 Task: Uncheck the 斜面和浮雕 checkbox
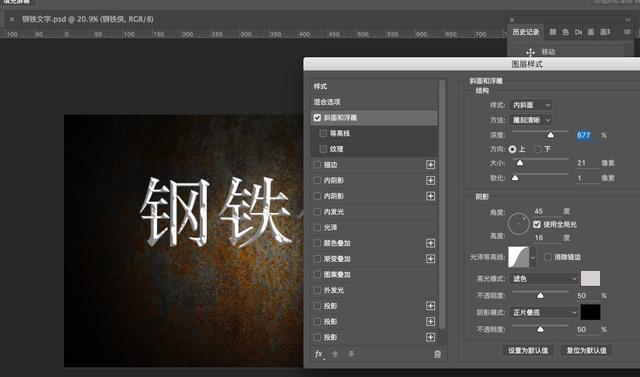pos(317,118)
